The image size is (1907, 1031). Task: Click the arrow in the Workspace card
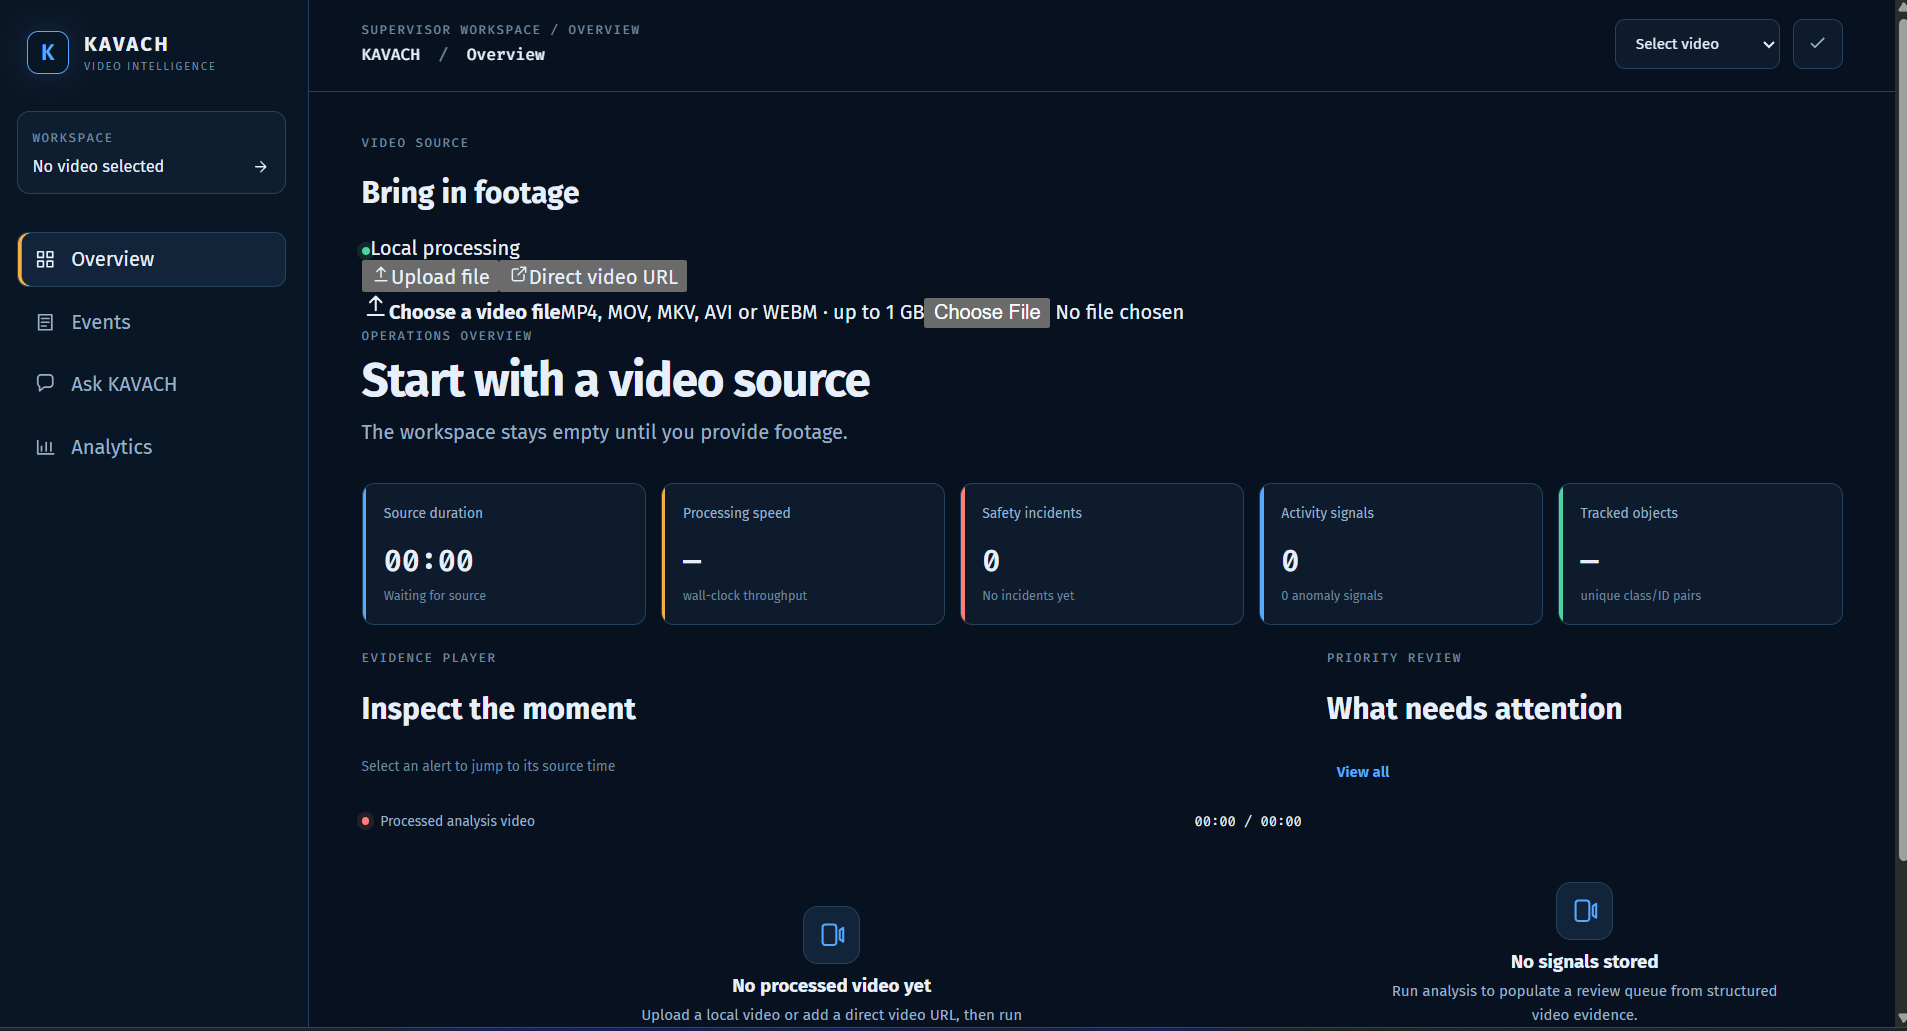click(261, 167)
